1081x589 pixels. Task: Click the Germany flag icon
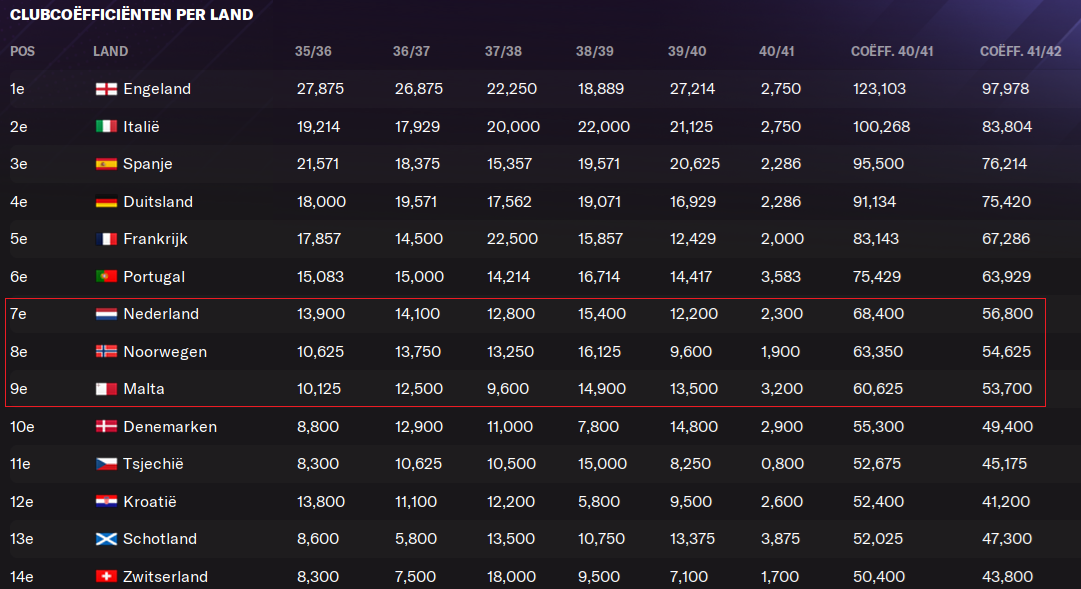pos(106,201)
